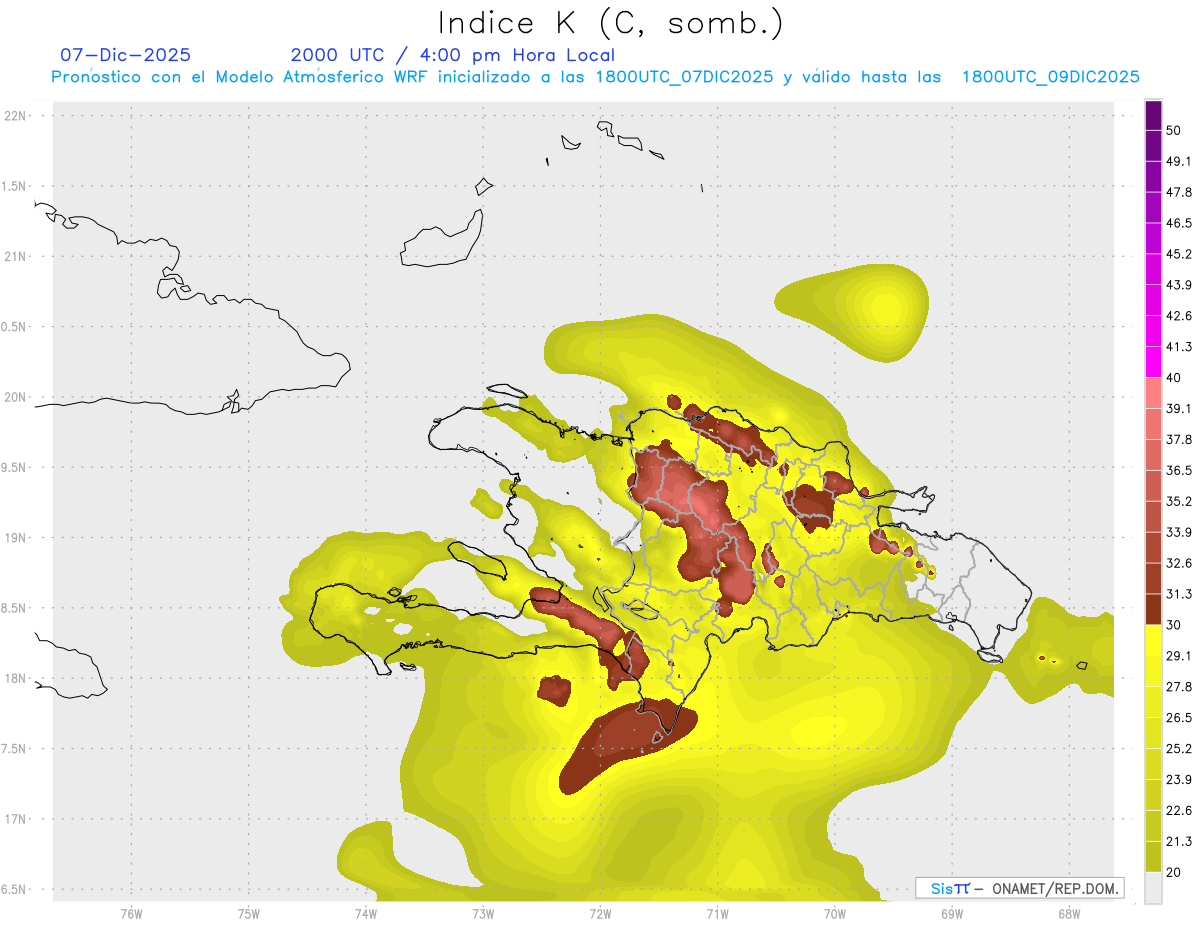Image resolution: width=1200 pixels, height=927 pixels.
Task: Click the legend value "42.6"
Action: click(x=1179, y=317)
